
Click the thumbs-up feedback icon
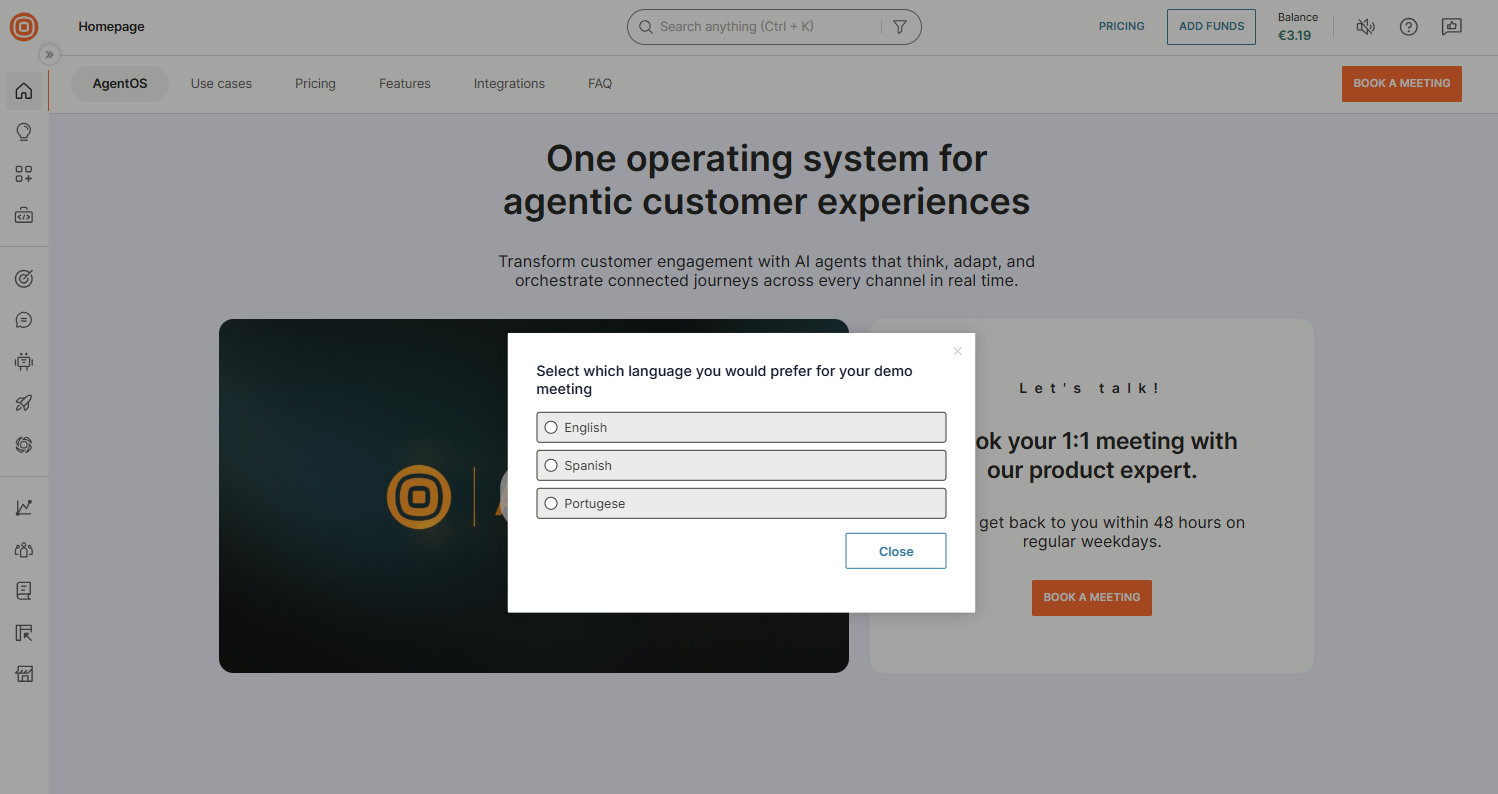tap(1451, 27)
